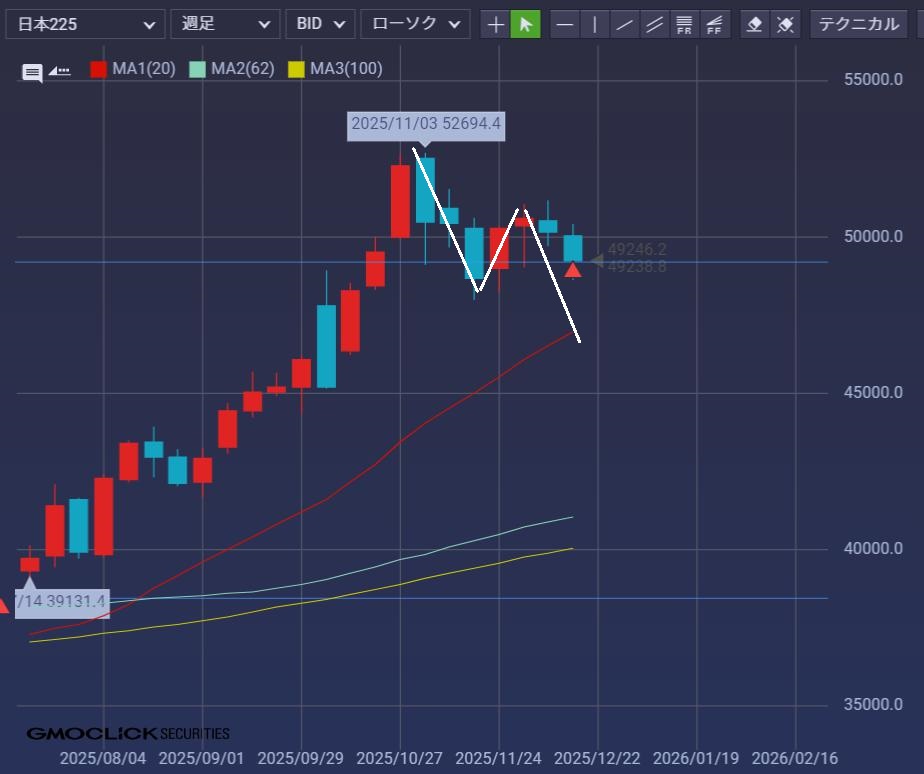Choose the vertical line drawing tool
The width and height of the screenshot is (924, 774).
595,24
